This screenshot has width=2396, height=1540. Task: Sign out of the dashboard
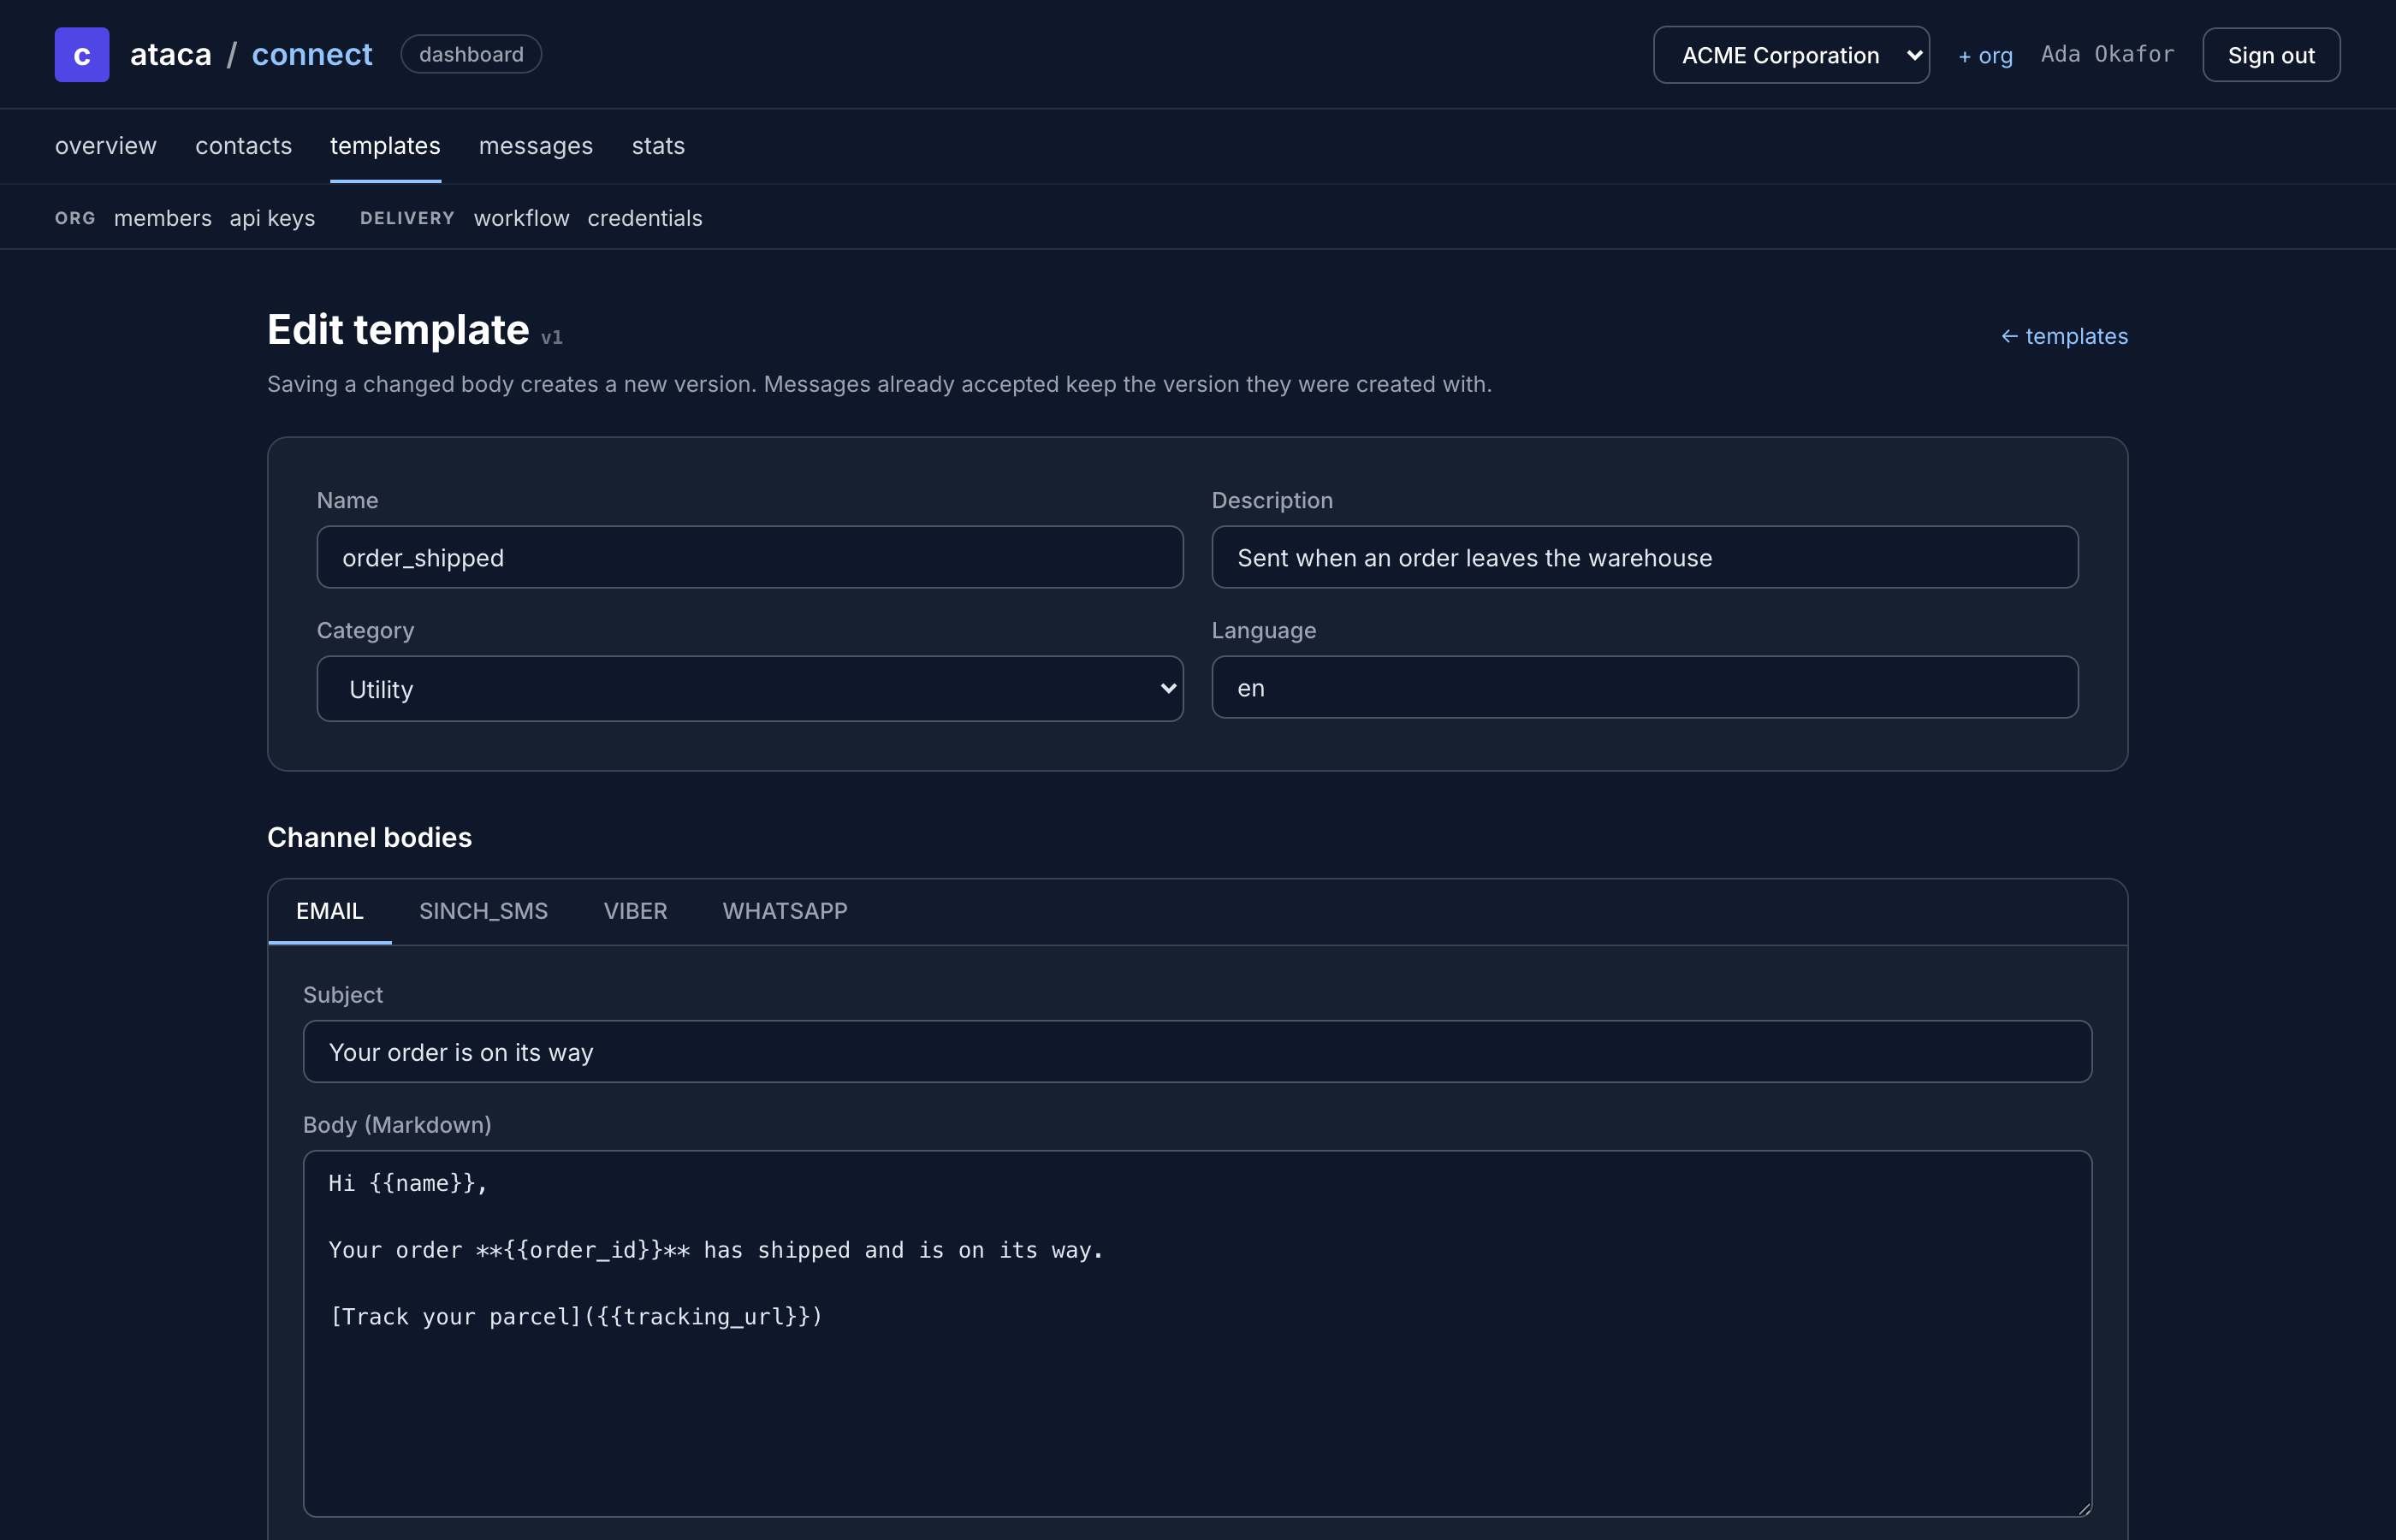click(2271, 55)
